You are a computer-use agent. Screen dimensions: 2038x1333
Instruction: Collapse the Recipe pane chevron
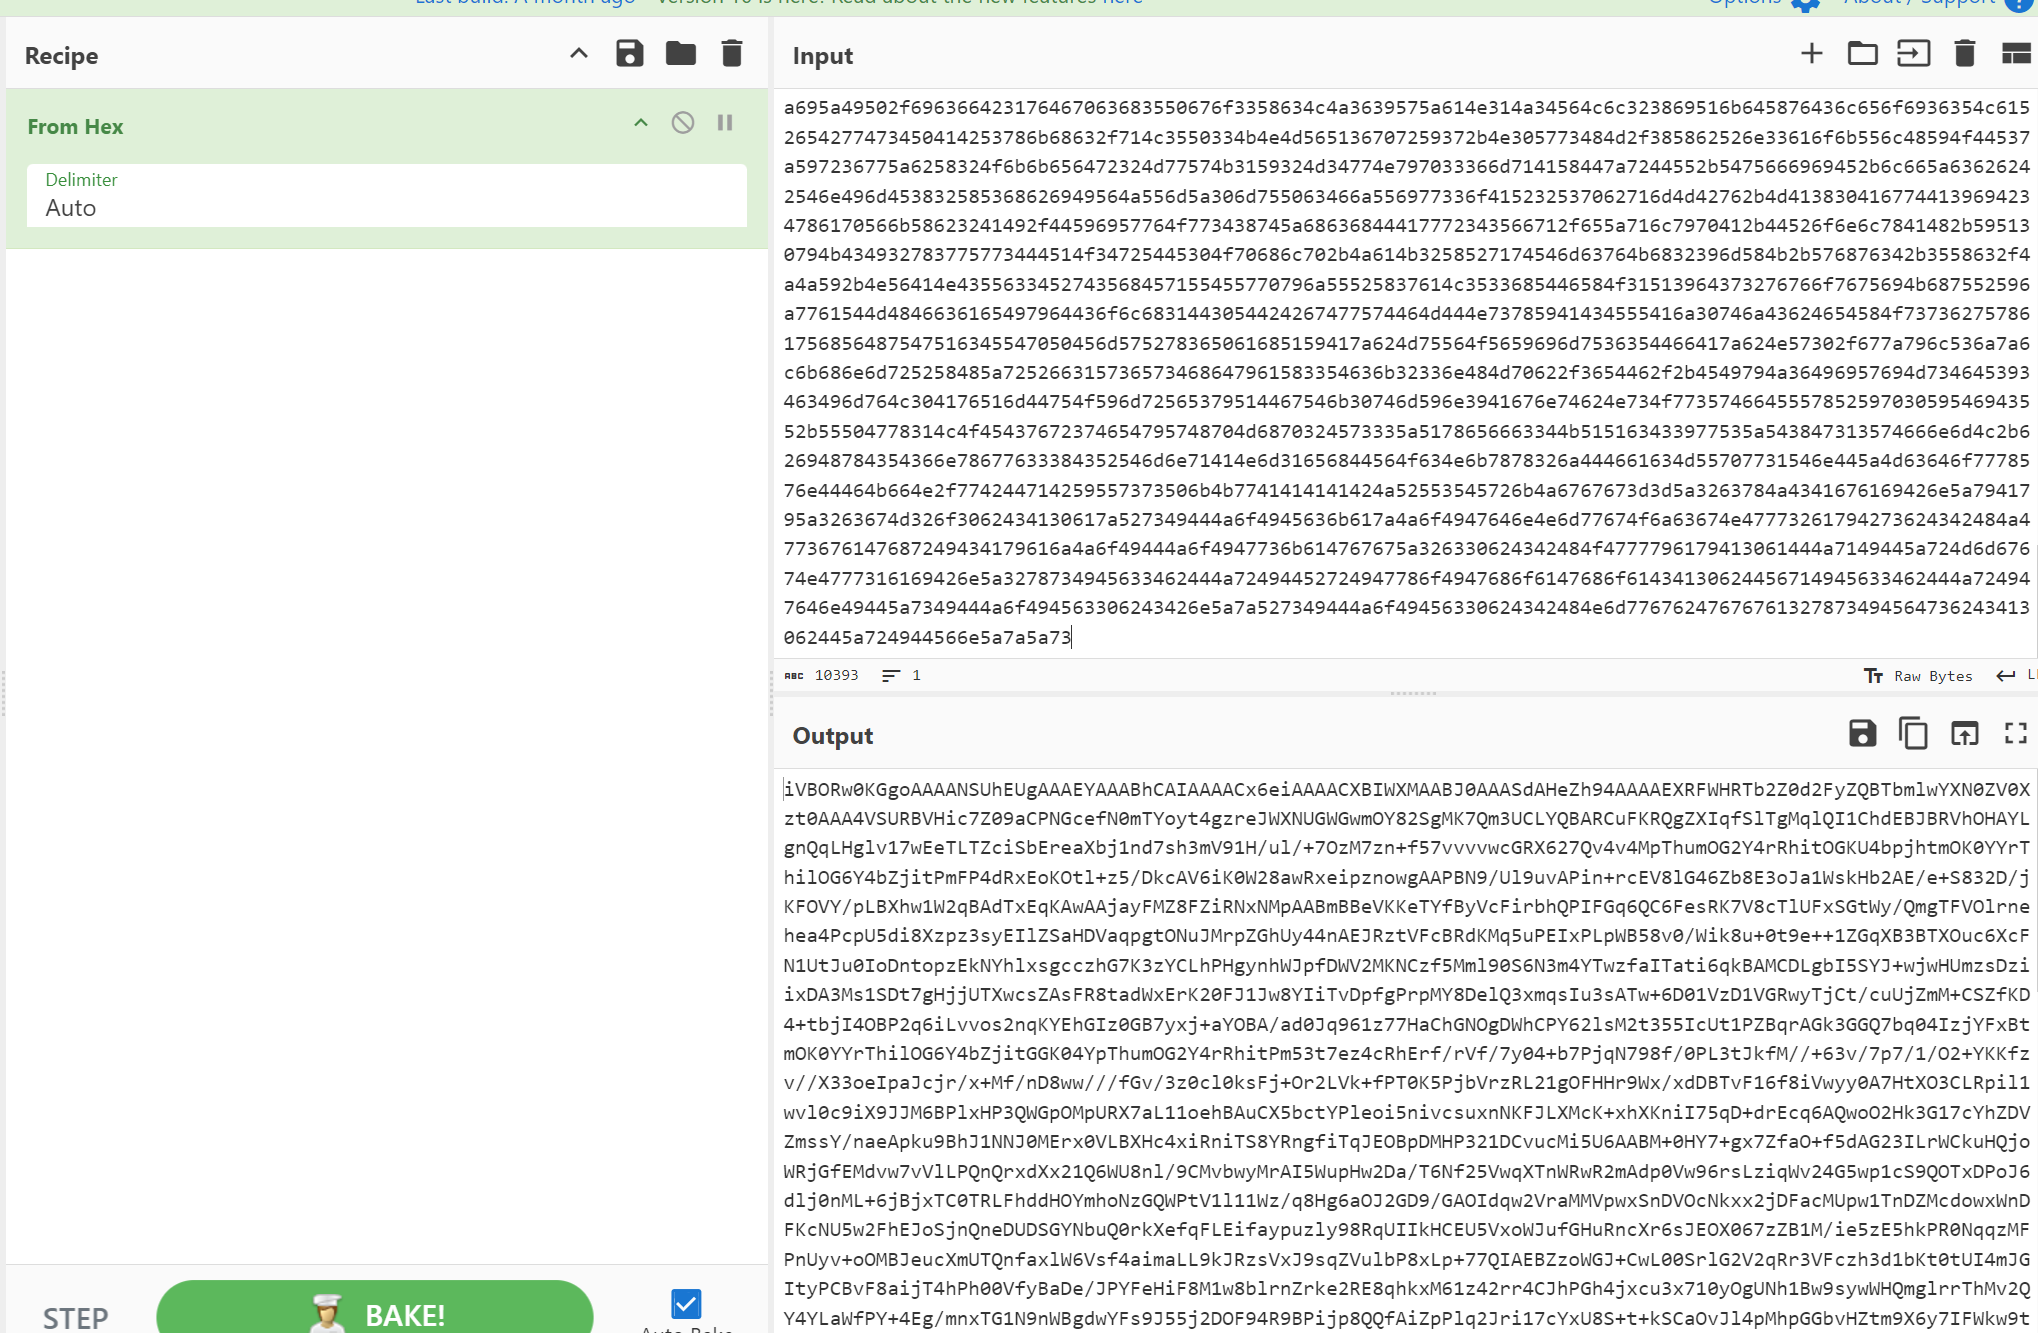(x=579, y=54)
